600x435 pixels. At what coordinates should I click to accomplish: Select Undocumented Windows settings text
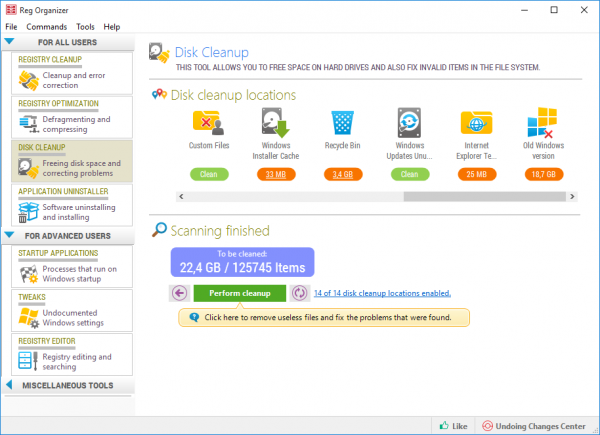(73, 318)
